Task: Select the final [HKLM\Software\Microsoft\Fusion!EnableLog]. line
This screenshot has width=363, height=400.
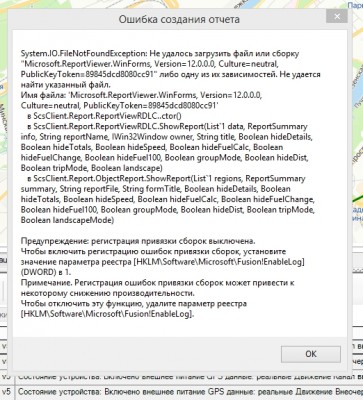Action: [107, 314]
